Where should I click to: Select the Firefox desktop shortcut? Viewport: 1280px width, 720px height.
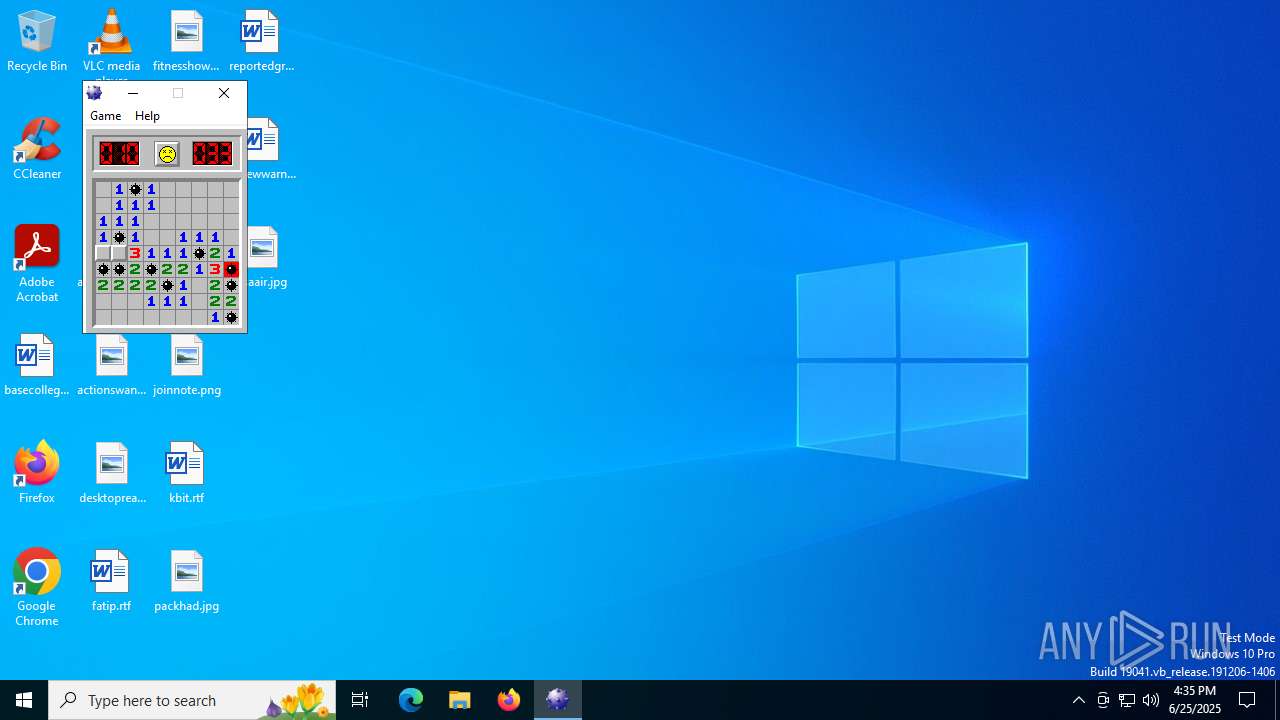click(37, 473)
